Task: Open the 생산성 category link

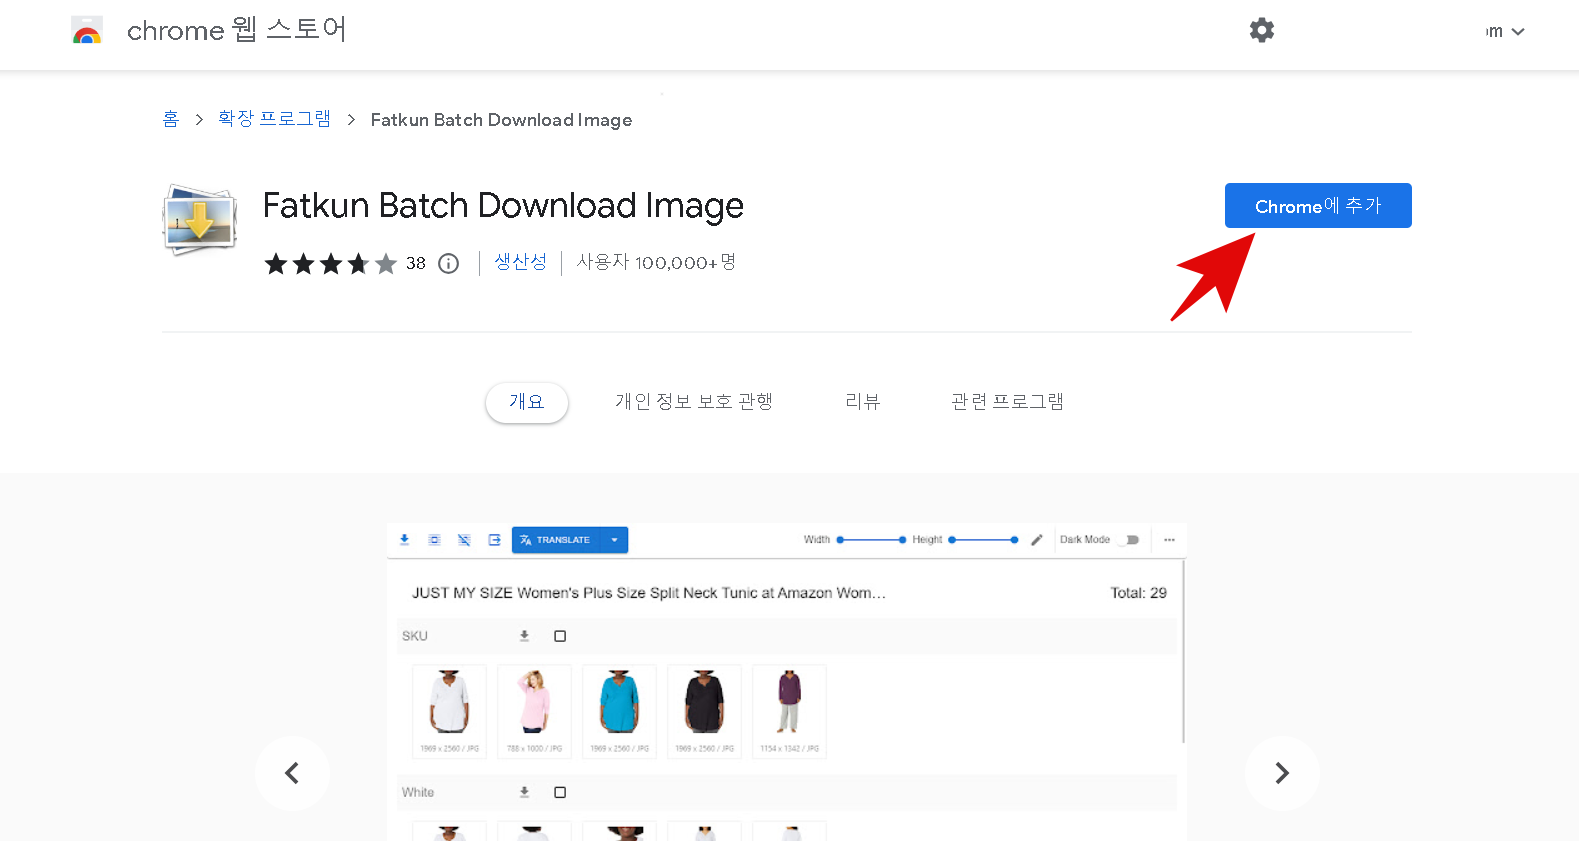Action: click(x=521, y=262)
